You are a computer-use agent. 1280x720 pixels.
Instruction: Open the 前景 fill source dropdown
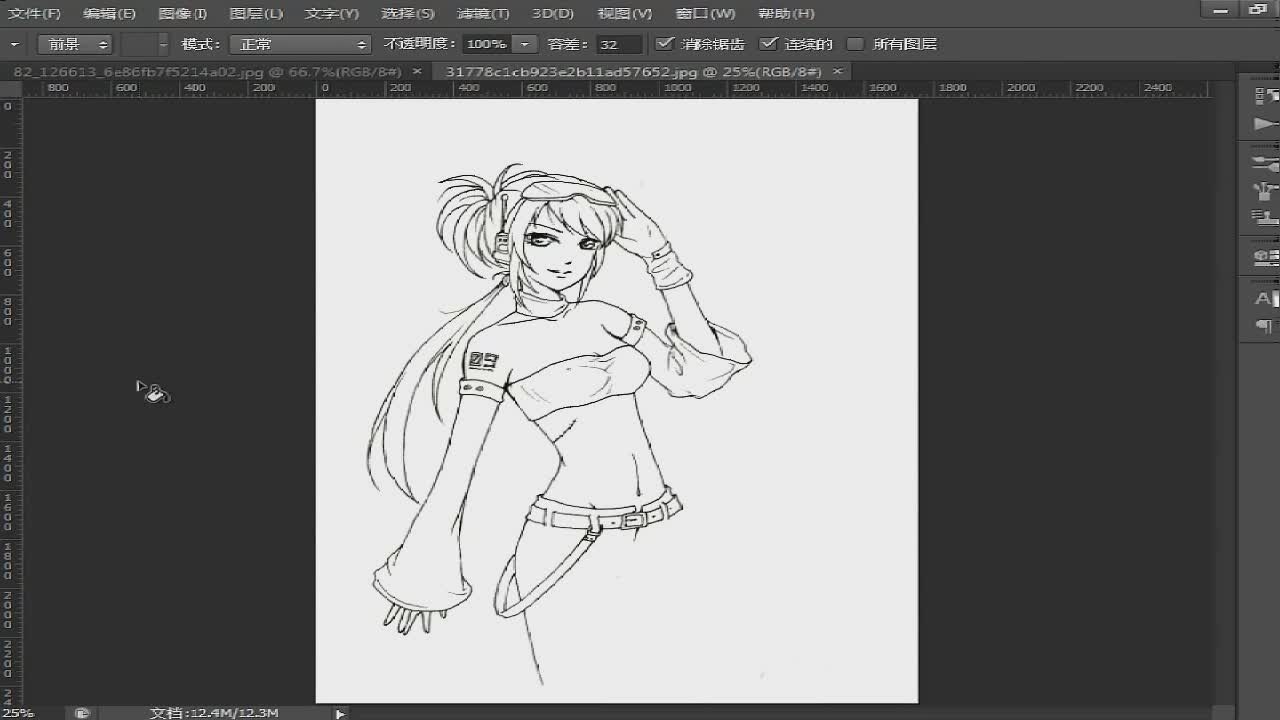click(x=75, y=44)
